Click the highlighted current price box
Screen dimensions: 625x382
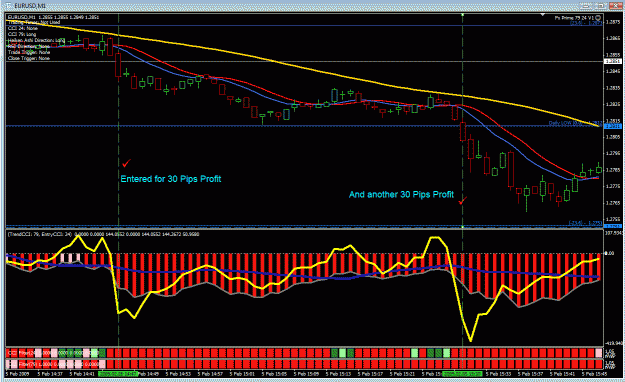point(613,61)
